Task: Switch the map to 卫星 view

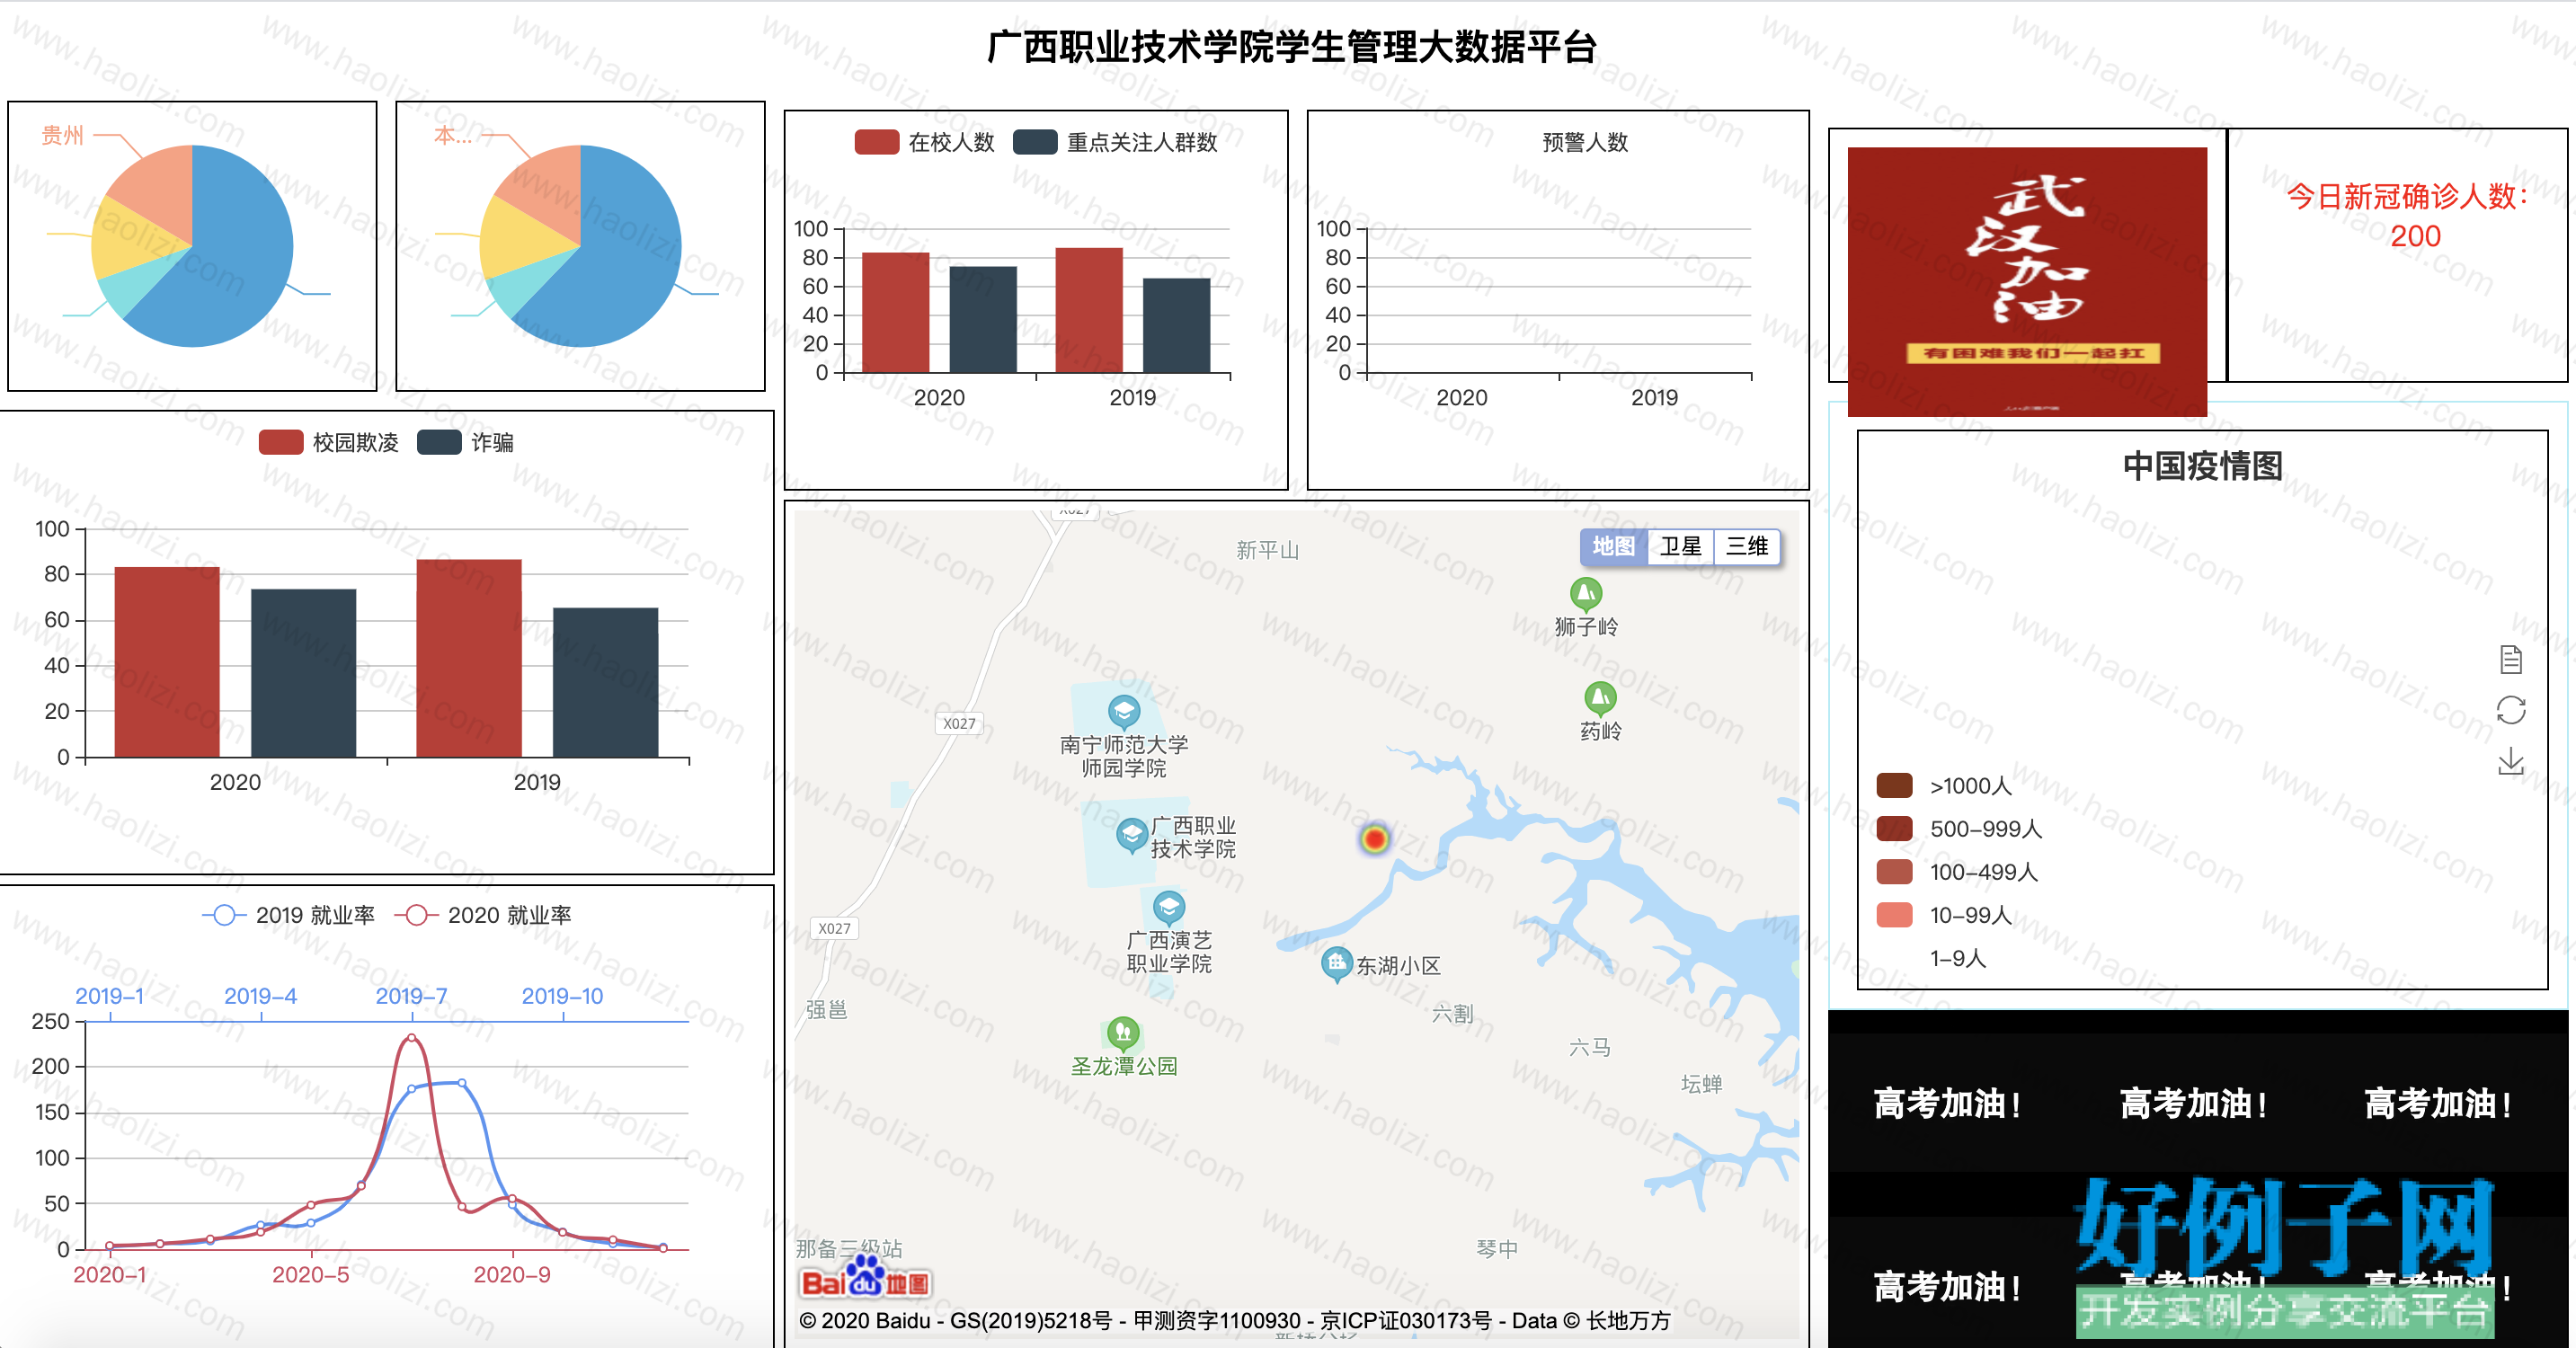Action: [1680, 546]
